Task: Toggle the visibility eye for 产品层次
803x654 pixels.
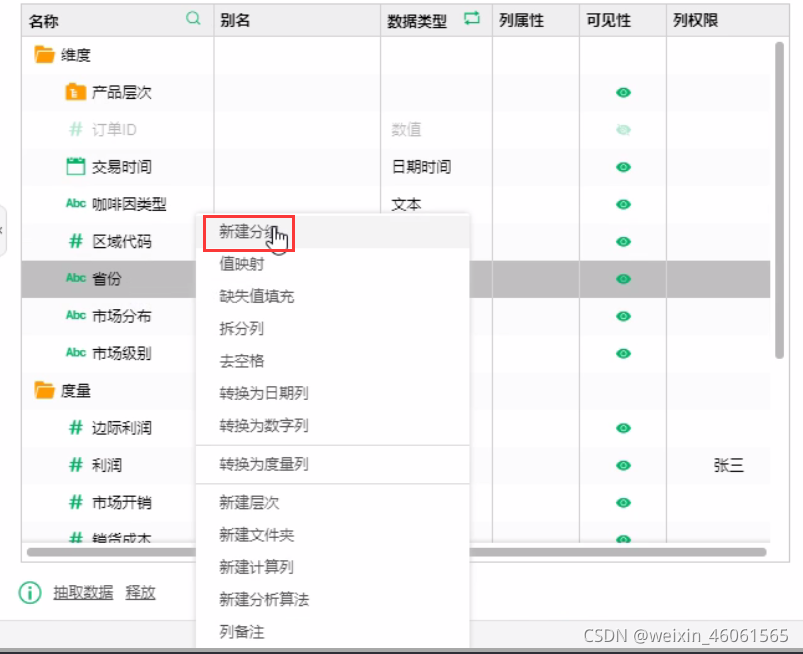Action: 621,91
